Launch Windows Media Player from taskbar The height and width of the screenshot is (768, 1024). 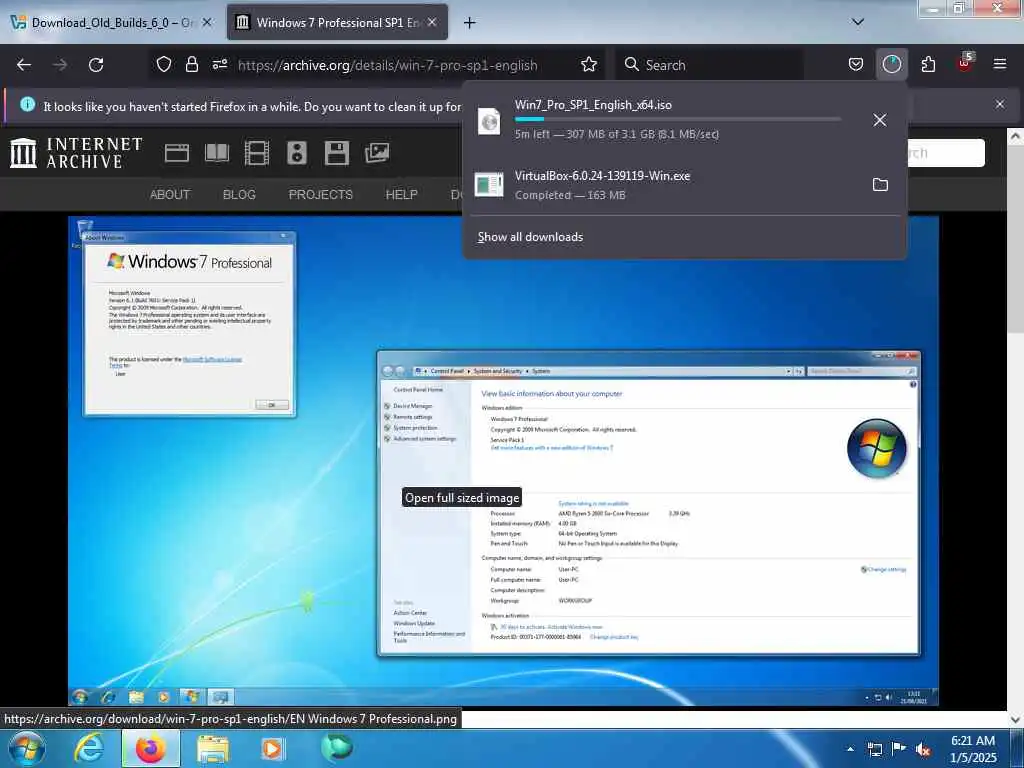pyautogui.click(x=273, y=748)
